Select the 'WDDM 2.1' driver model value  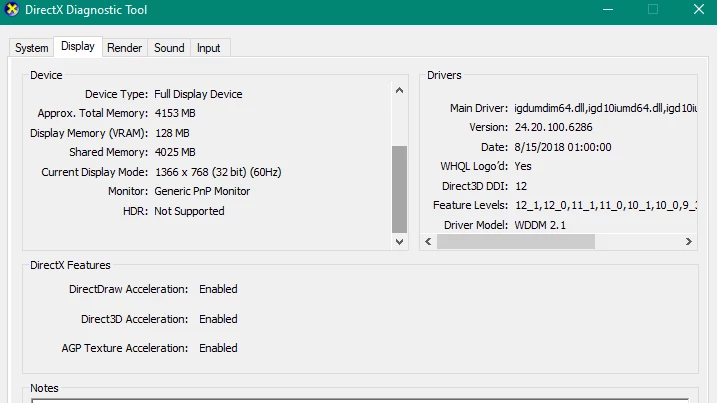[x=540, y=225]
